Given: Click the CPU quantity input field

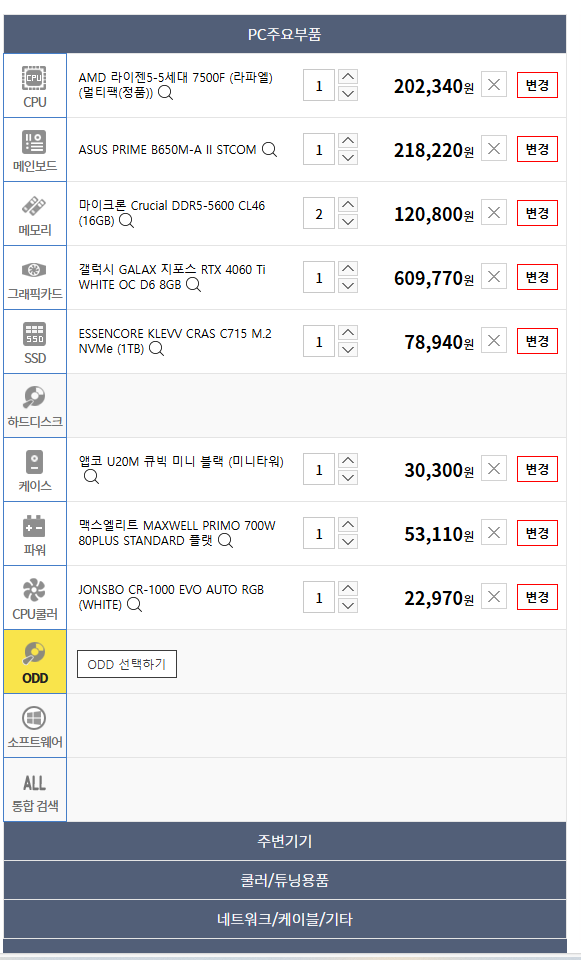Looking at the screenshot, I should coord(319,85).
